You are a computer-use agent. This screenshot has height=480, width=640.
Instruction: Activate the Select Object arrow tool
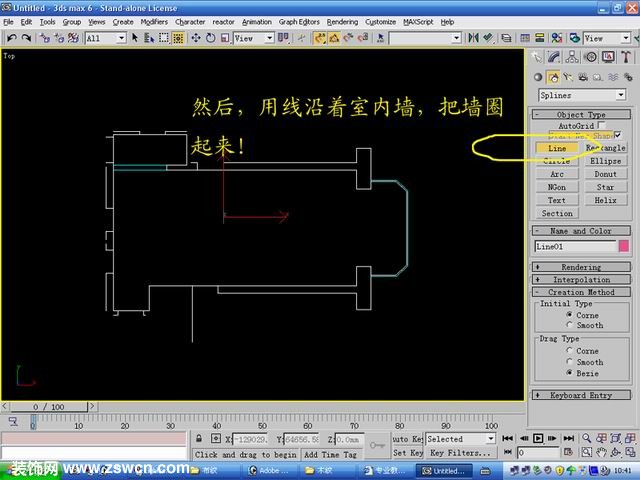(135, 38)
